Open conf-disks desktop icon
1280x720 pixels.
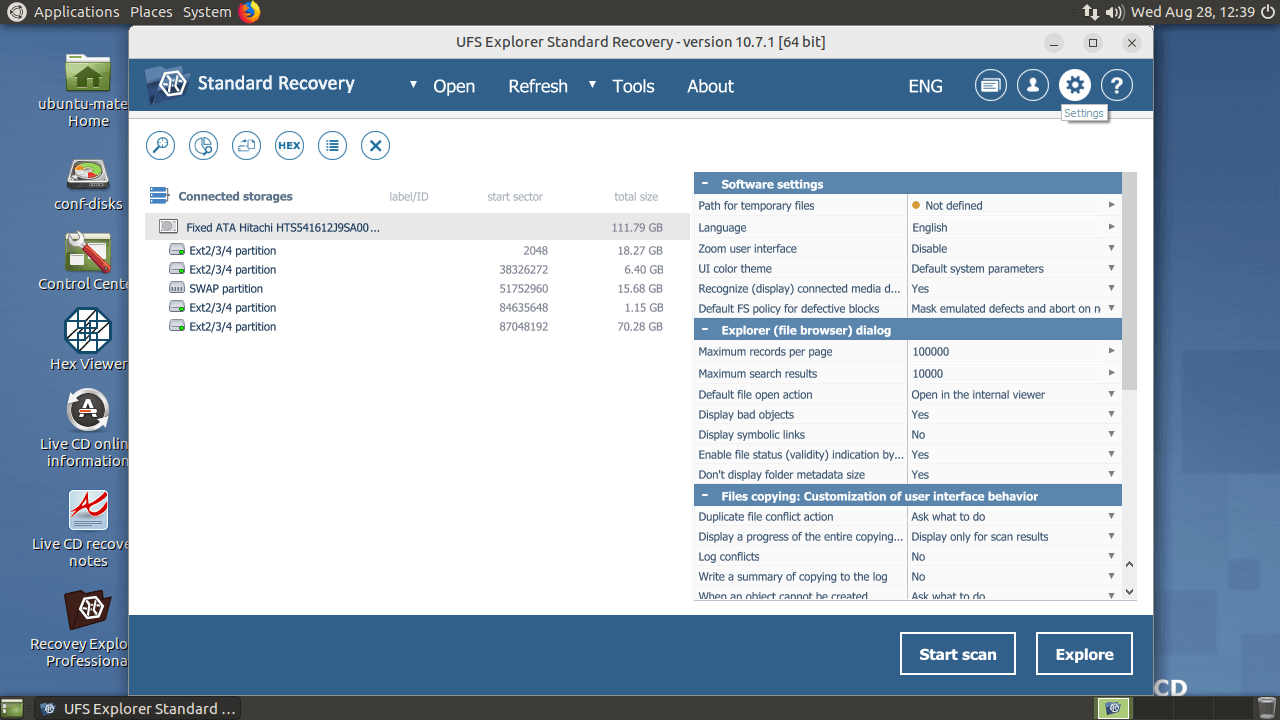(x=88, y=174)
